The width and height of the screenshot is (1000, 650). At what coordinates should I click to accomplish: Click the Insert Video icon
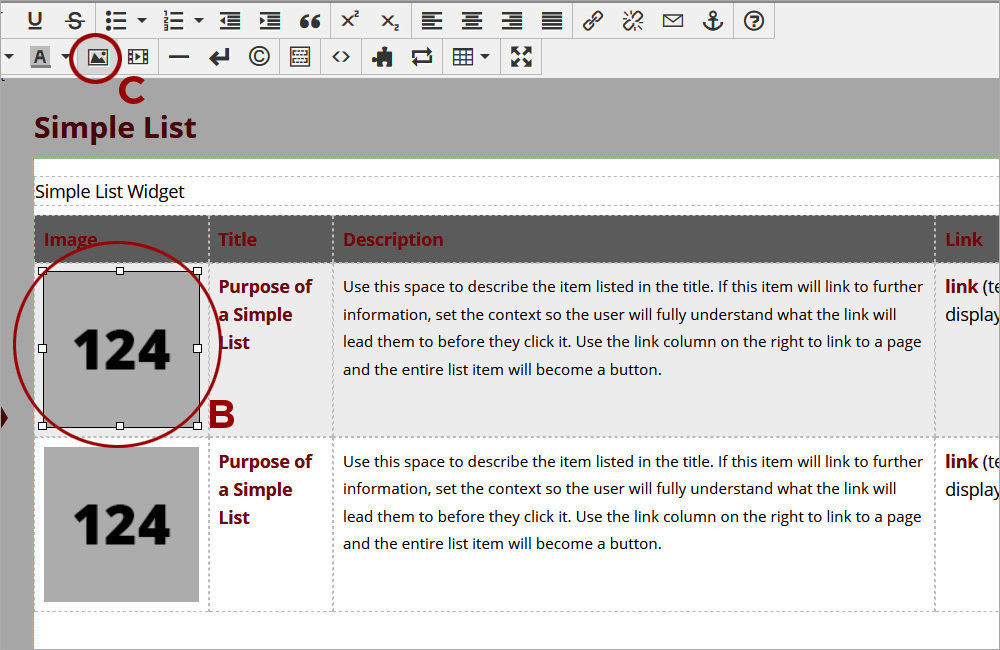click(x=138, y=57)
